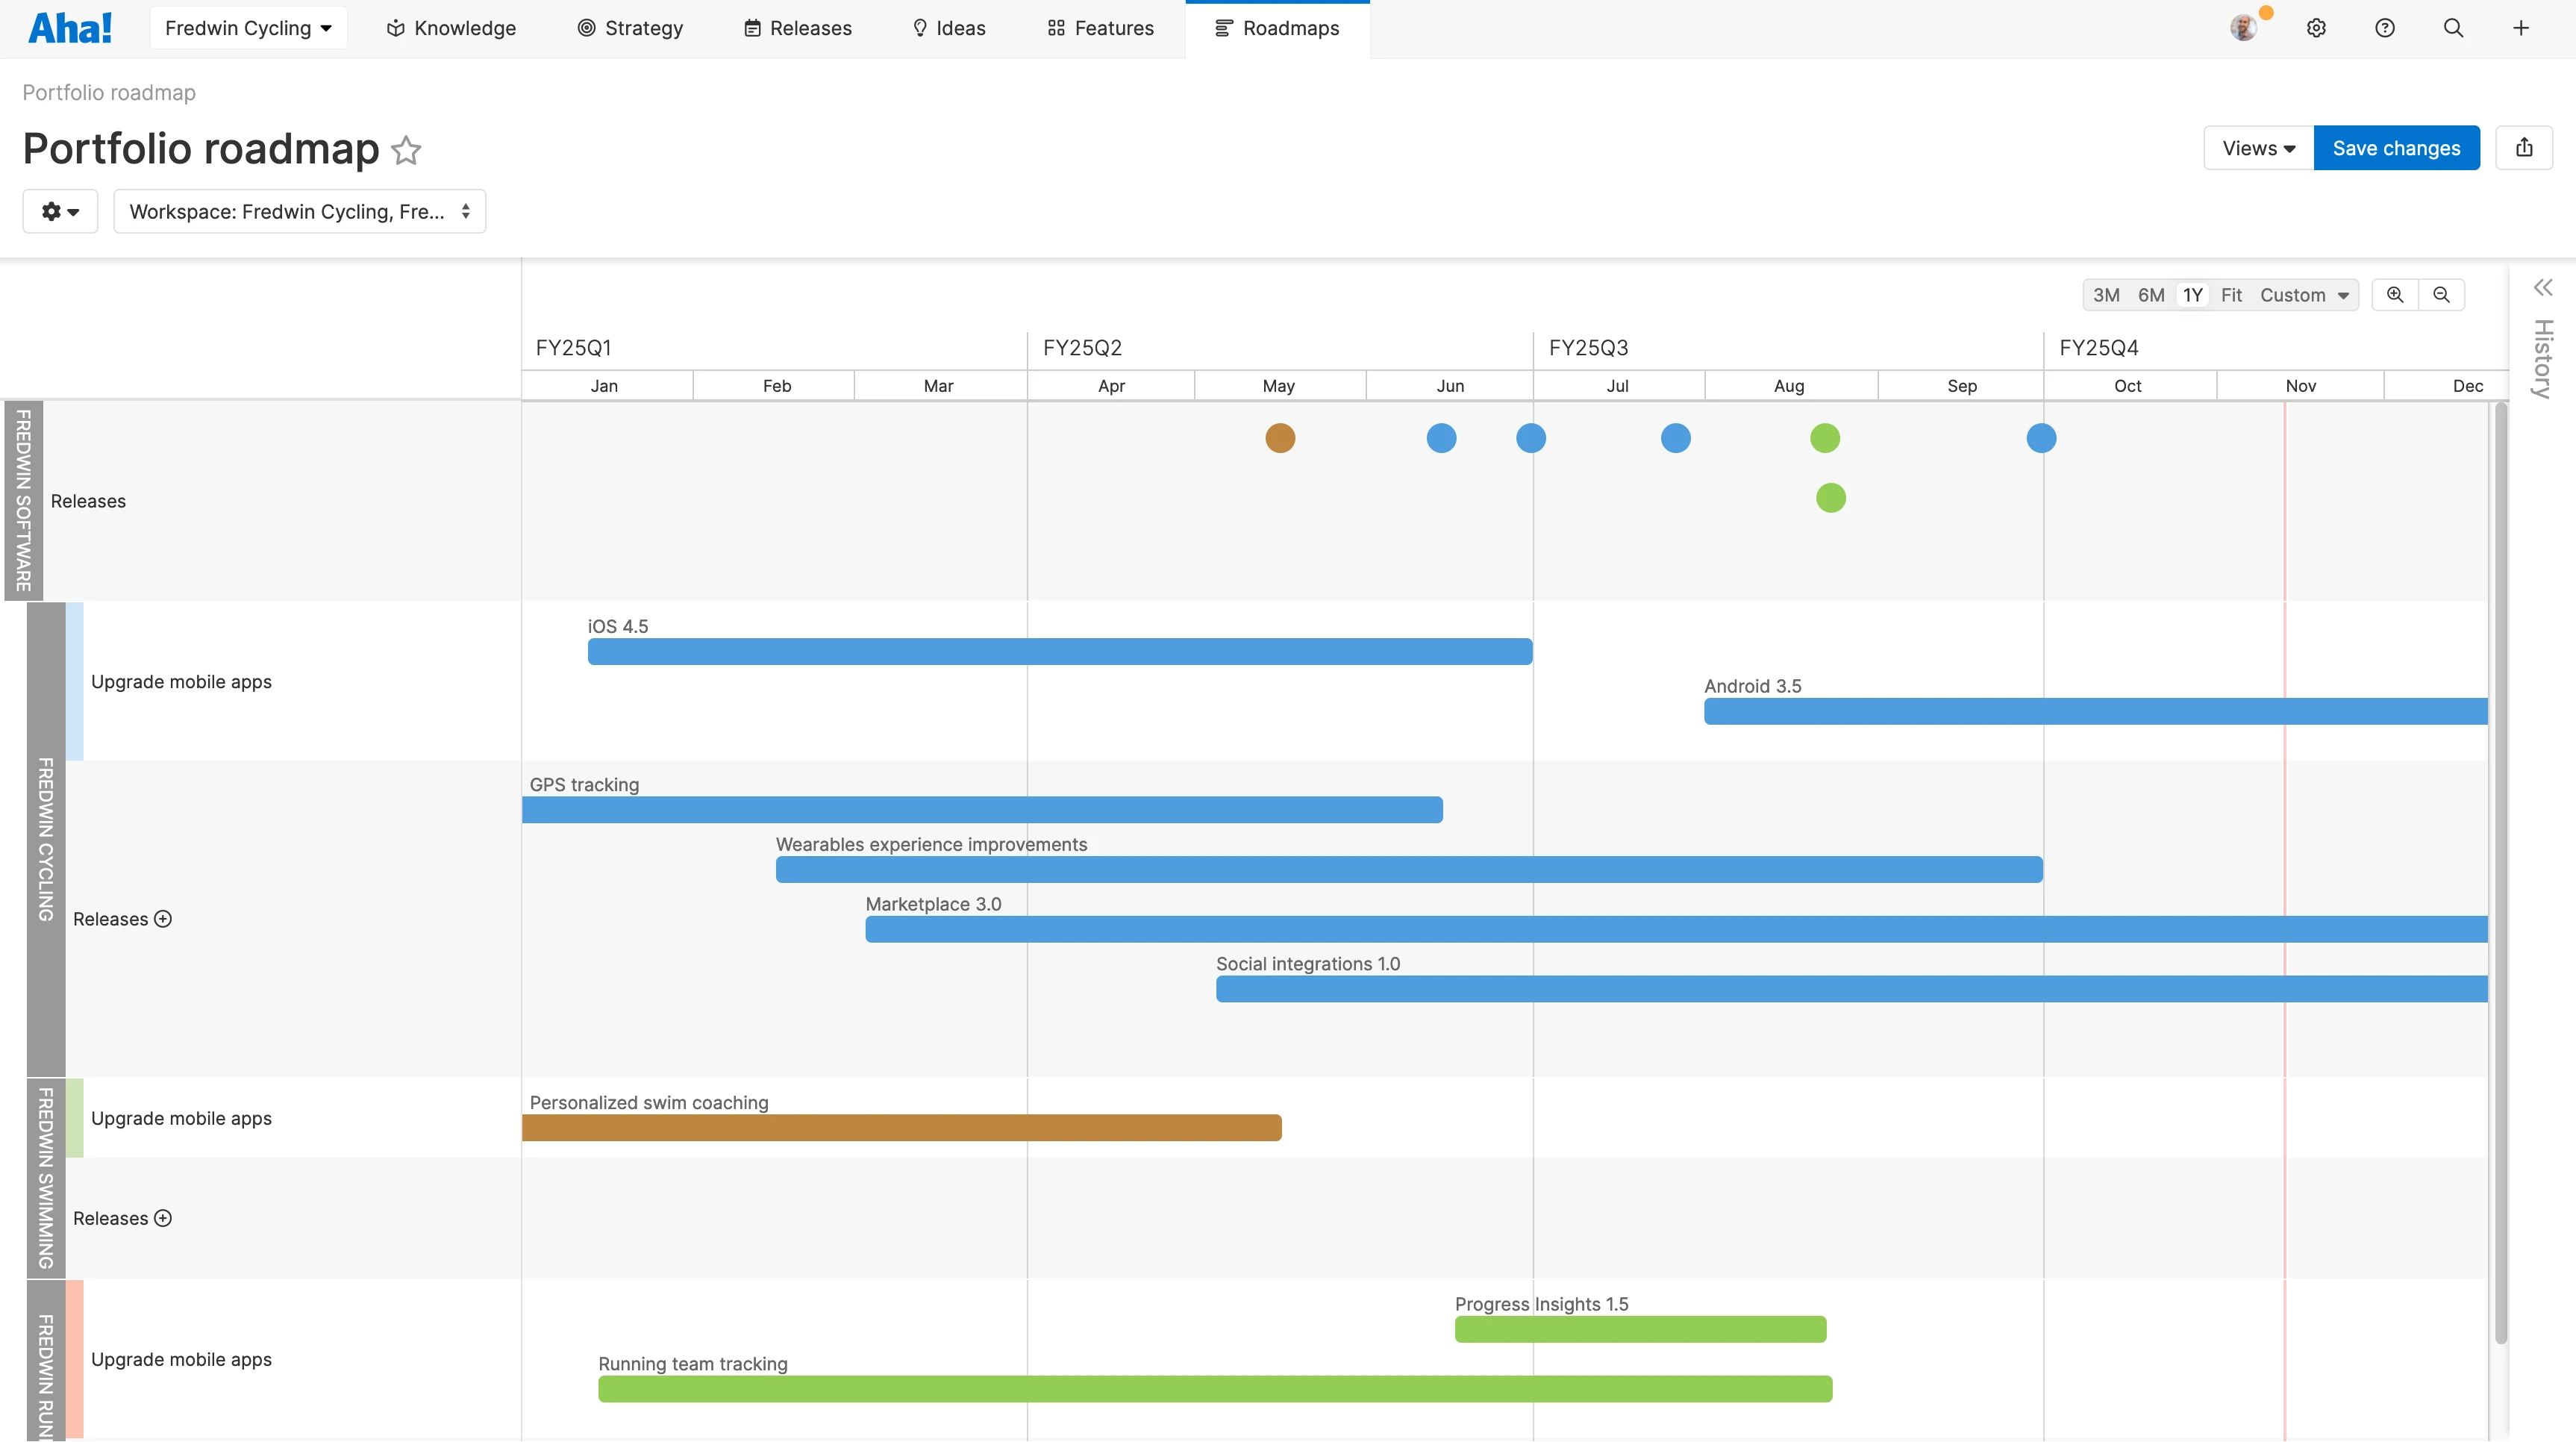
Task: Open the Knowledge section
Action: (x=451, y=27)
